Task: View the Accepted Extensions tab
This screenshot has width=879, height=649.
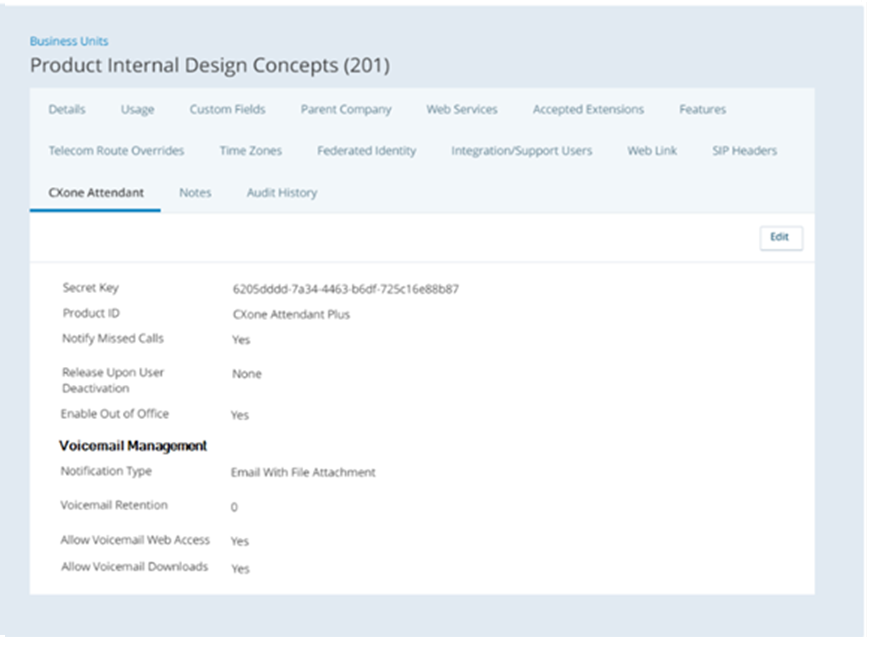Action: click(x=588, y=109)
